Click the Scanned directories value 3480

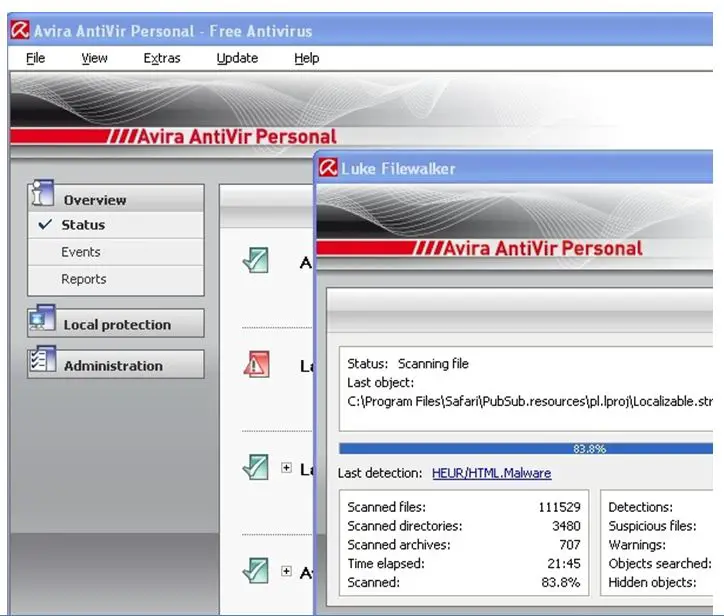[x=566, y=526]
